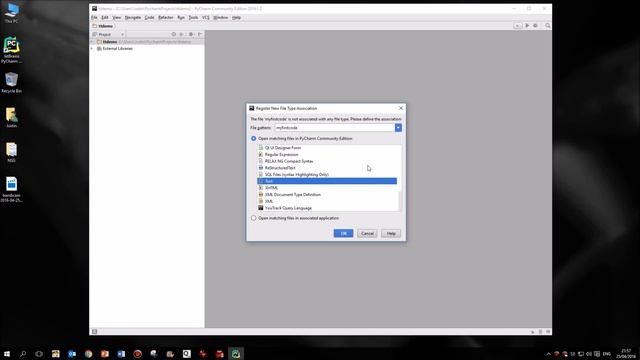The height and width of the screenshot is (360, 640).
Task: Open the File menu
Action: (94, 18)
